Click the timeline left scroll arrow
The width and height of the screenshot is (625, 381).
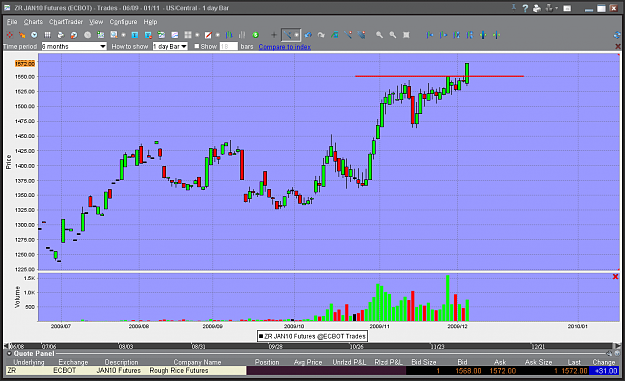[x=6, y=346]
